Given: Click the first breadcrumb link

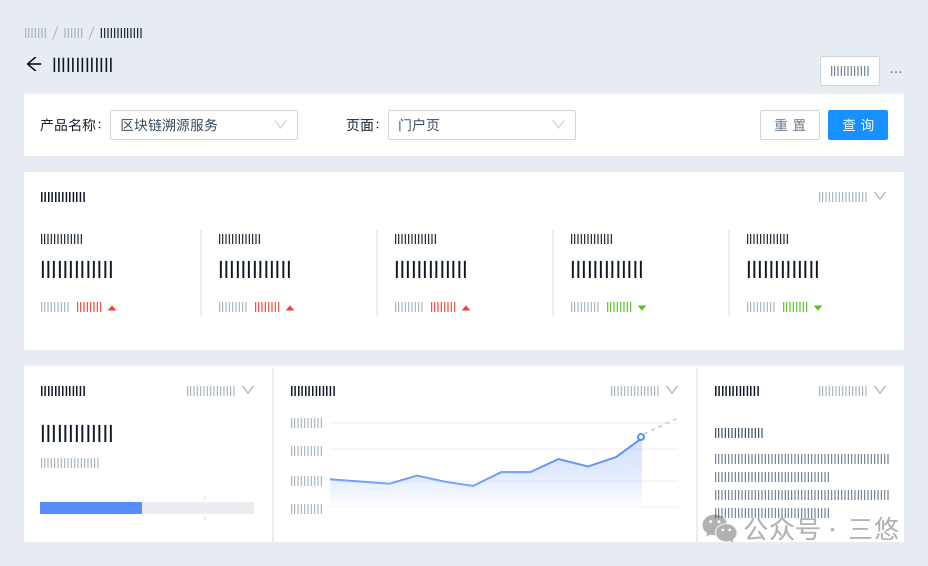Looking at the screenshot, I should [36, 33].
